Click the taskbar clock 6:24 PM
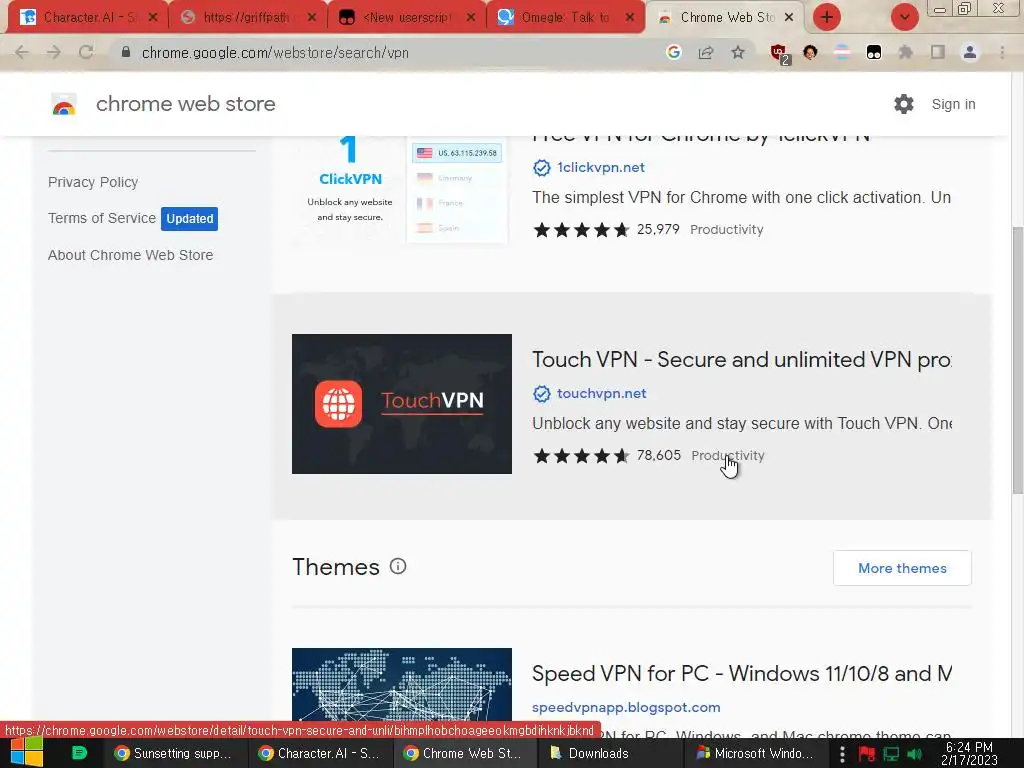 (x=969, y=754)
